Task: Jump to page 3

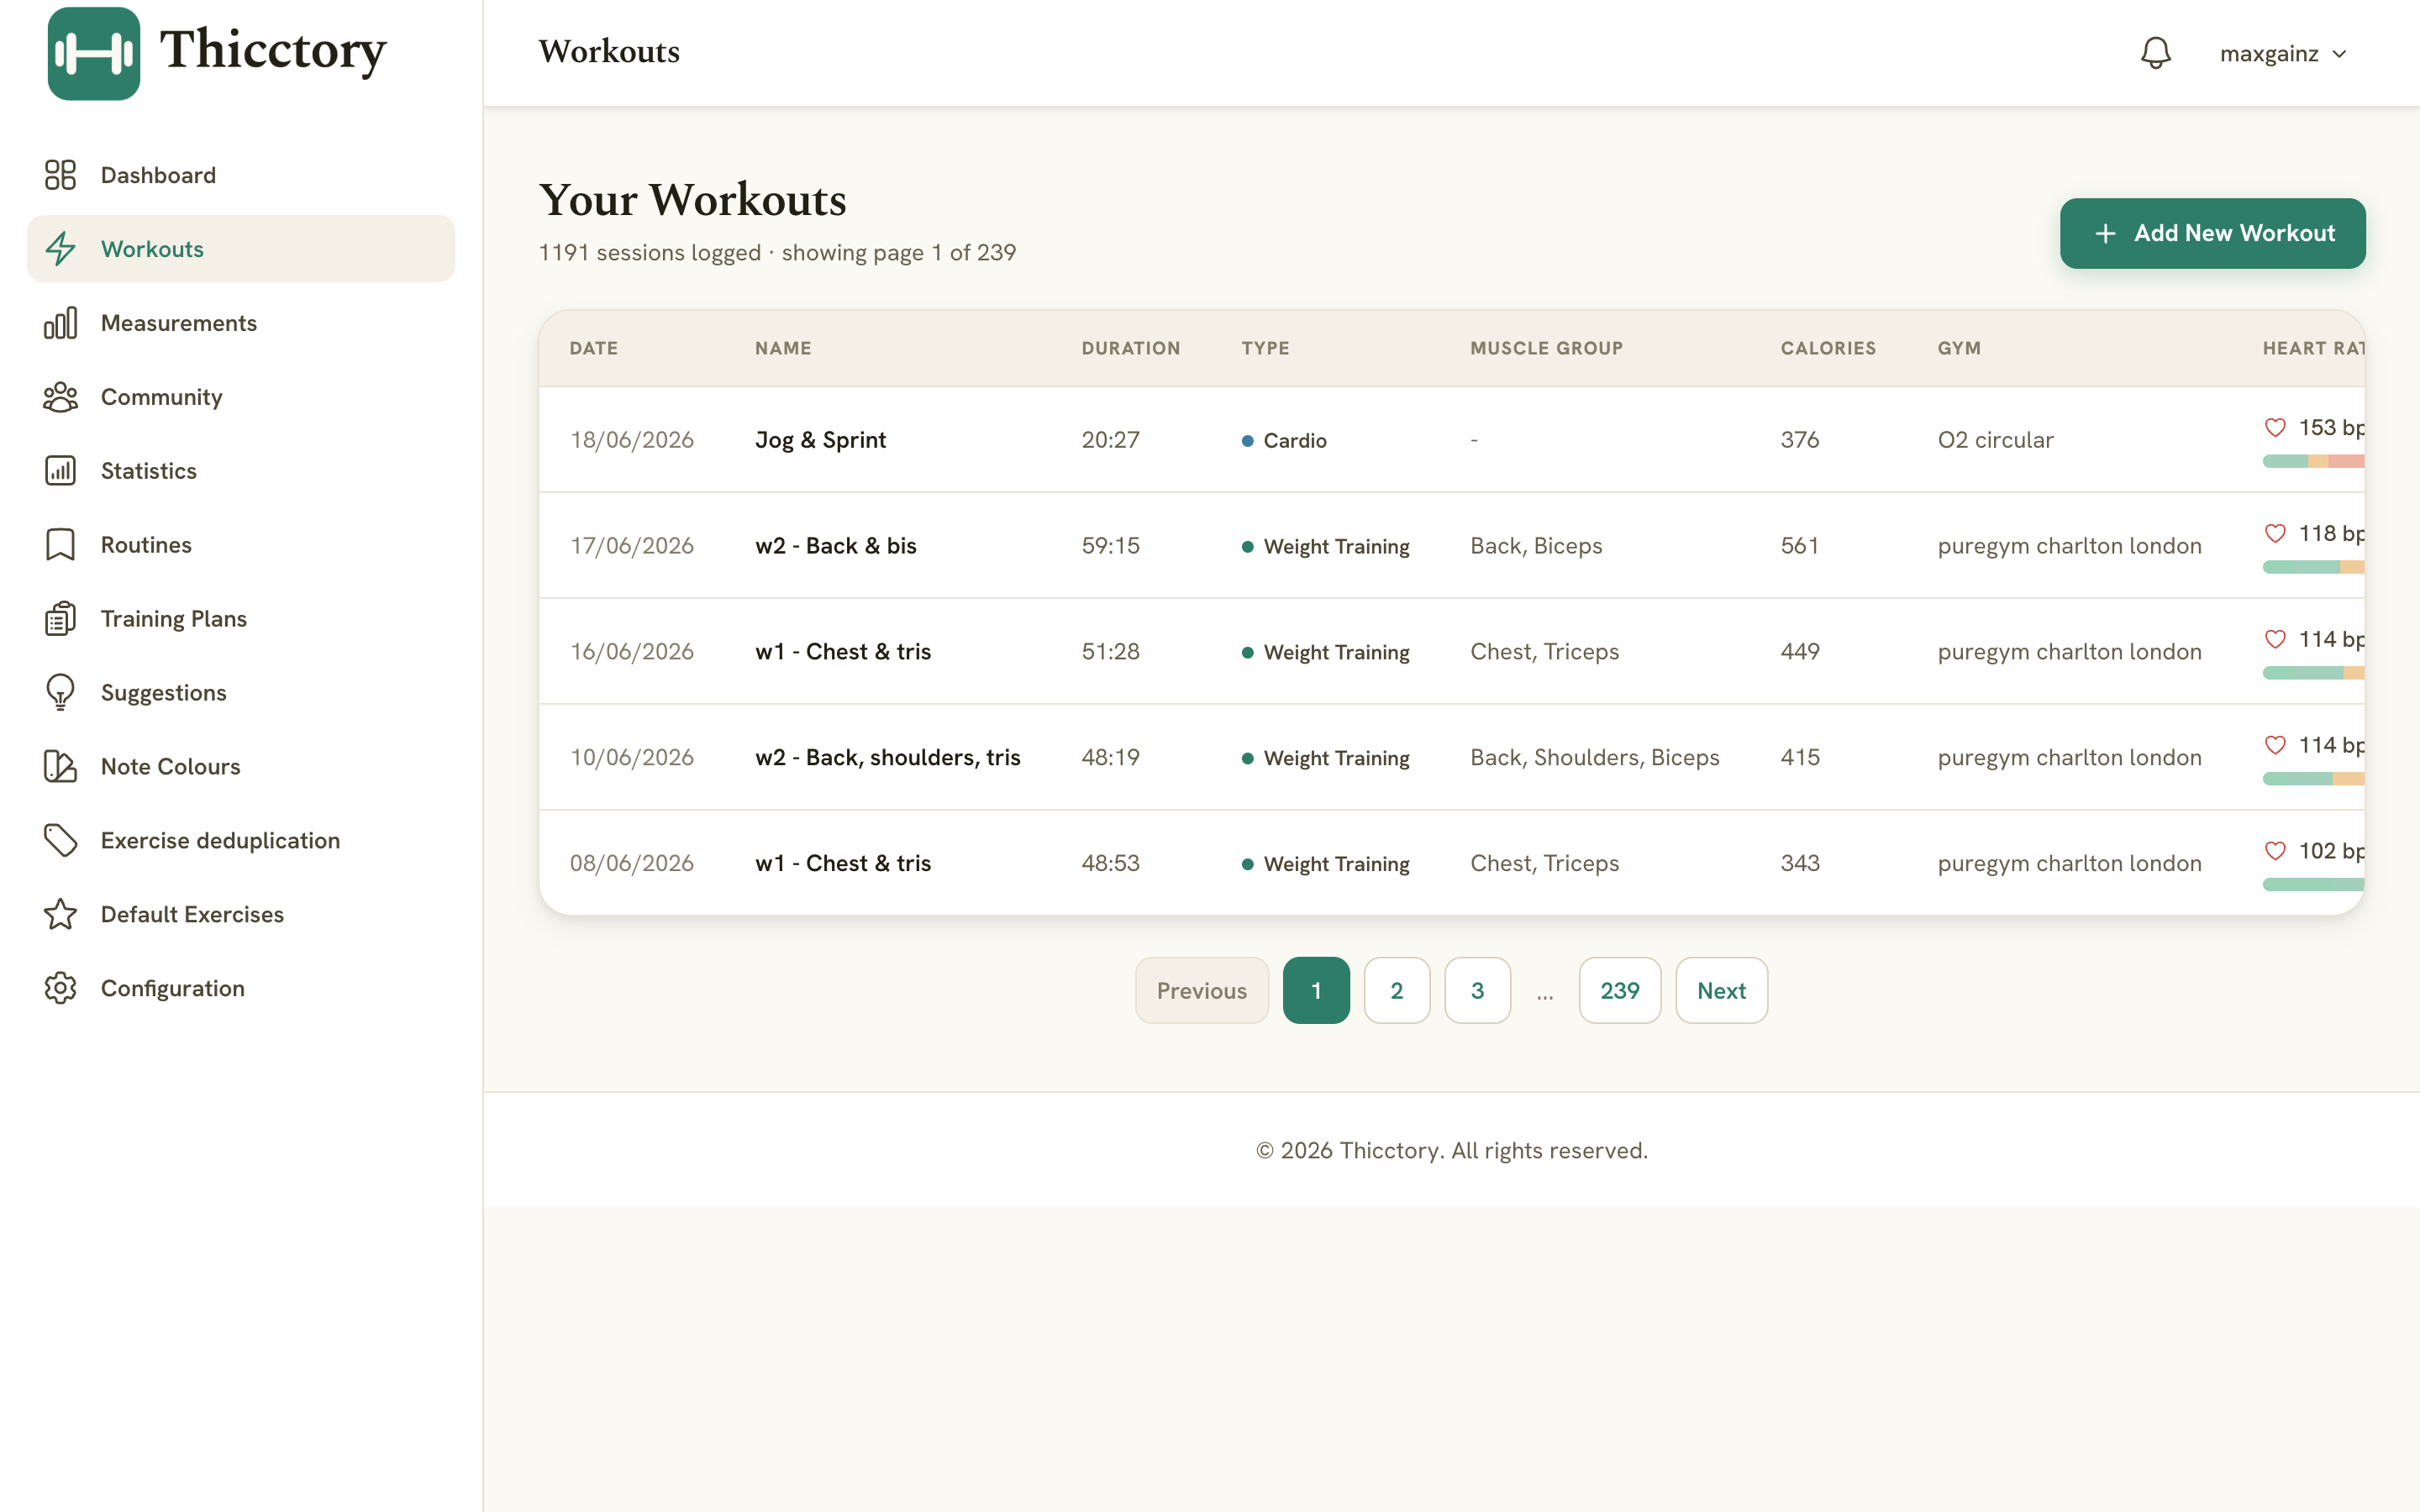Action: click(x=1477, y=991)
